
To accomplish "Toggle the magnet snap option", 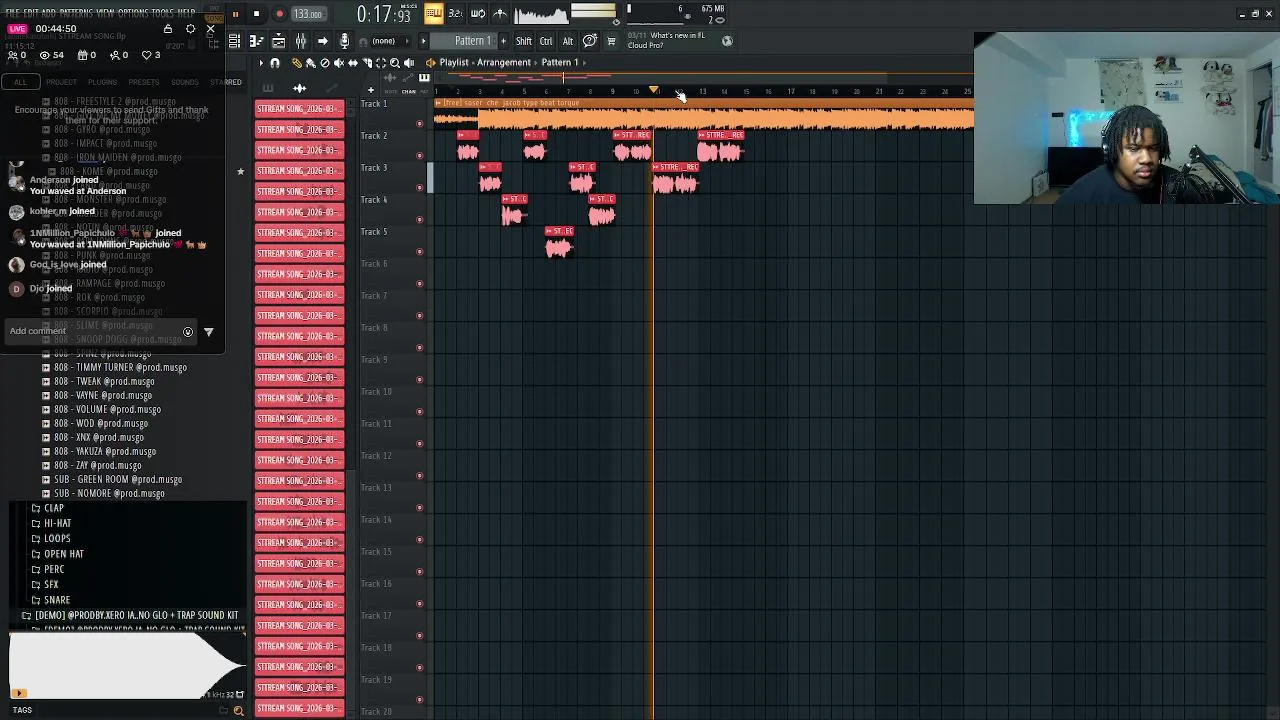I will 274,62.
